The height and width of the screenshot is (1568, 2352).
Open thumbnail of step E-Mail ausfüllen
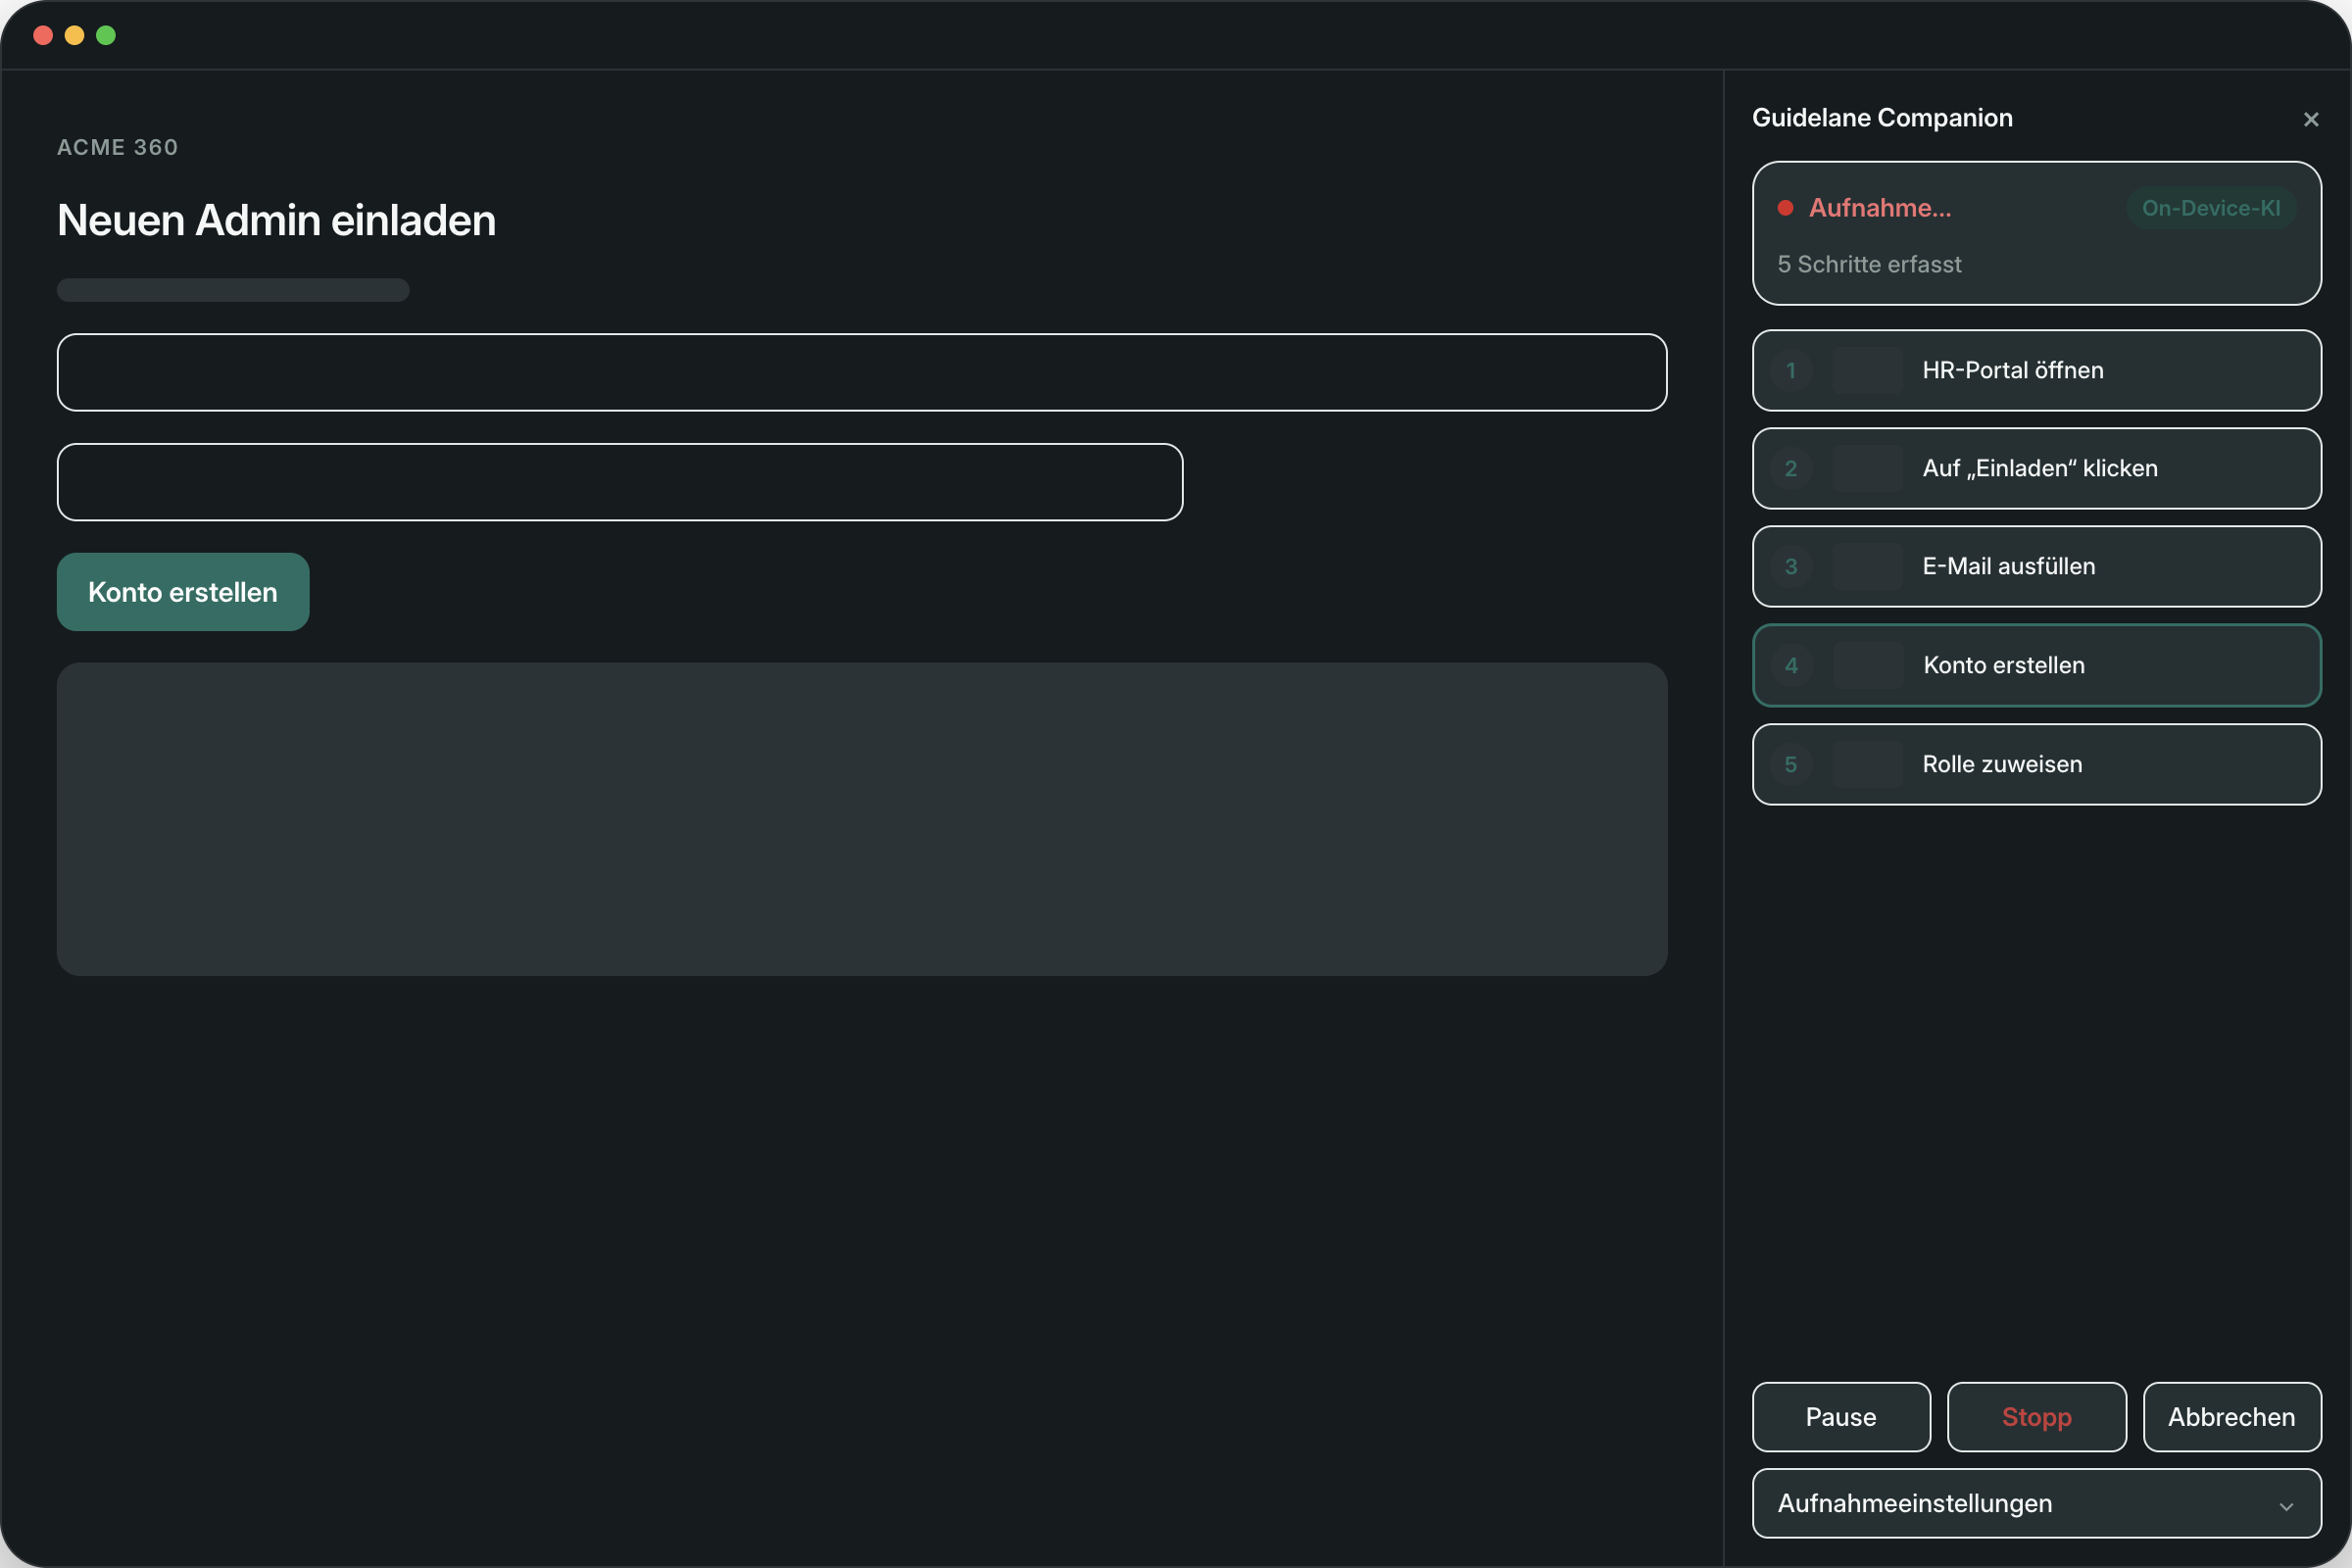point(1867,566)
